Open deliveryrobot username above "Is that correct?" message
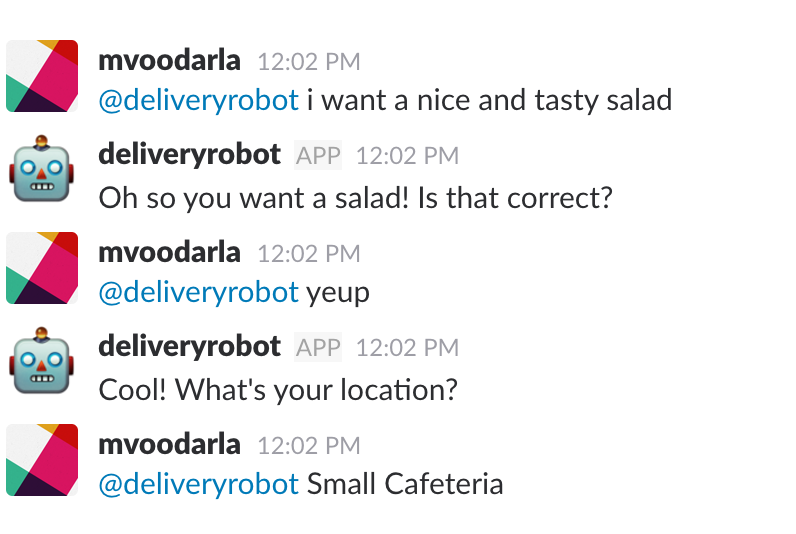Viewport: 796px width, 534px height. click(190, 155)
